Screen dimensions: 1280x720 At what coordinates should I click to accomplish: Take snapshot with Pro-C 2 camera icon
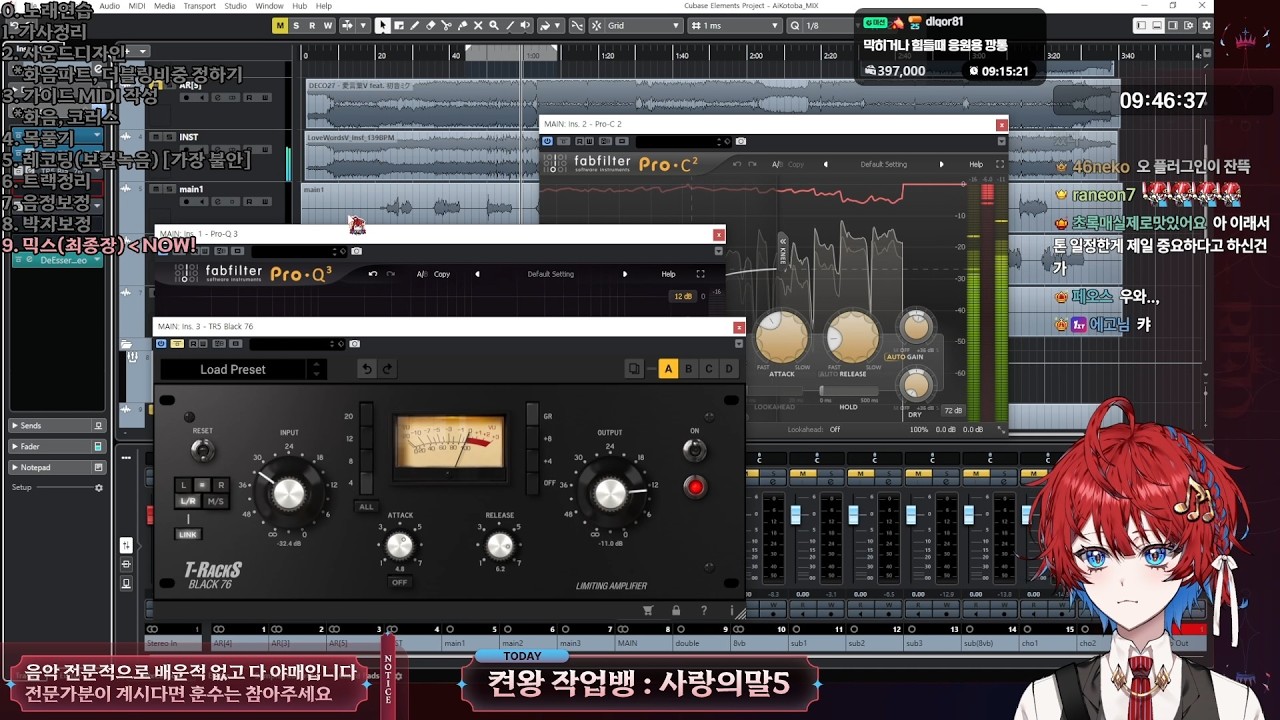(740, 141)
